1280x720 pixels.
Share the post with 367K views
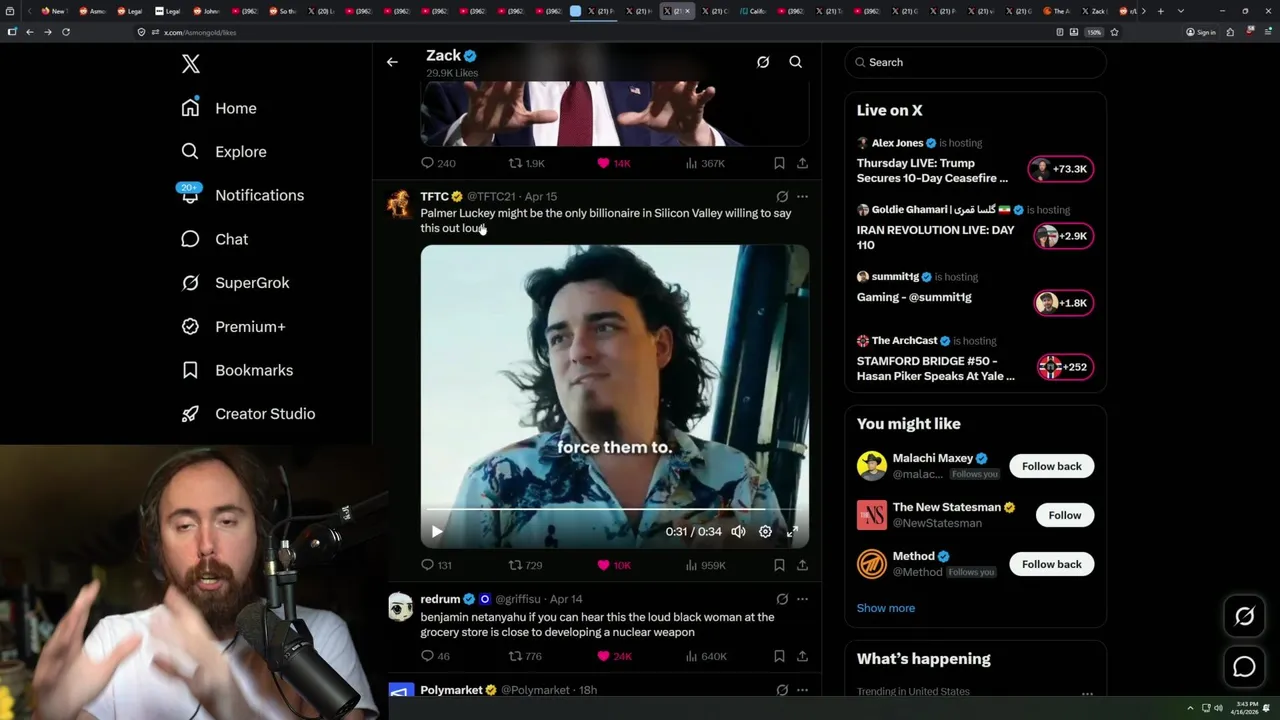(x=802, y=163)
